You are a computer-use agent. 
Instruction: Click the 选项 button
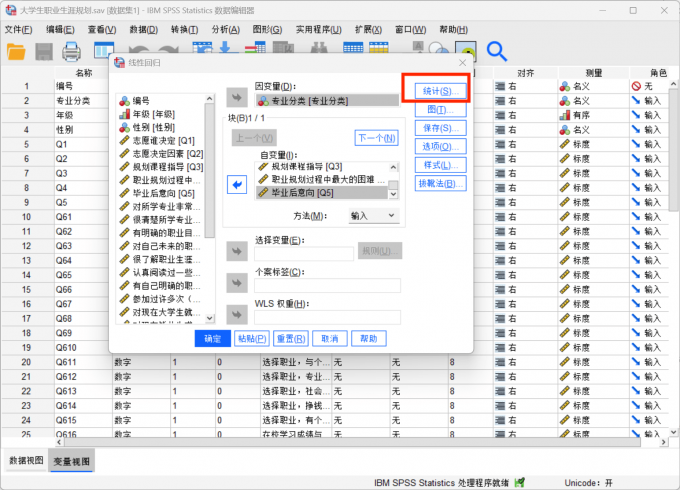coord(438,146)
